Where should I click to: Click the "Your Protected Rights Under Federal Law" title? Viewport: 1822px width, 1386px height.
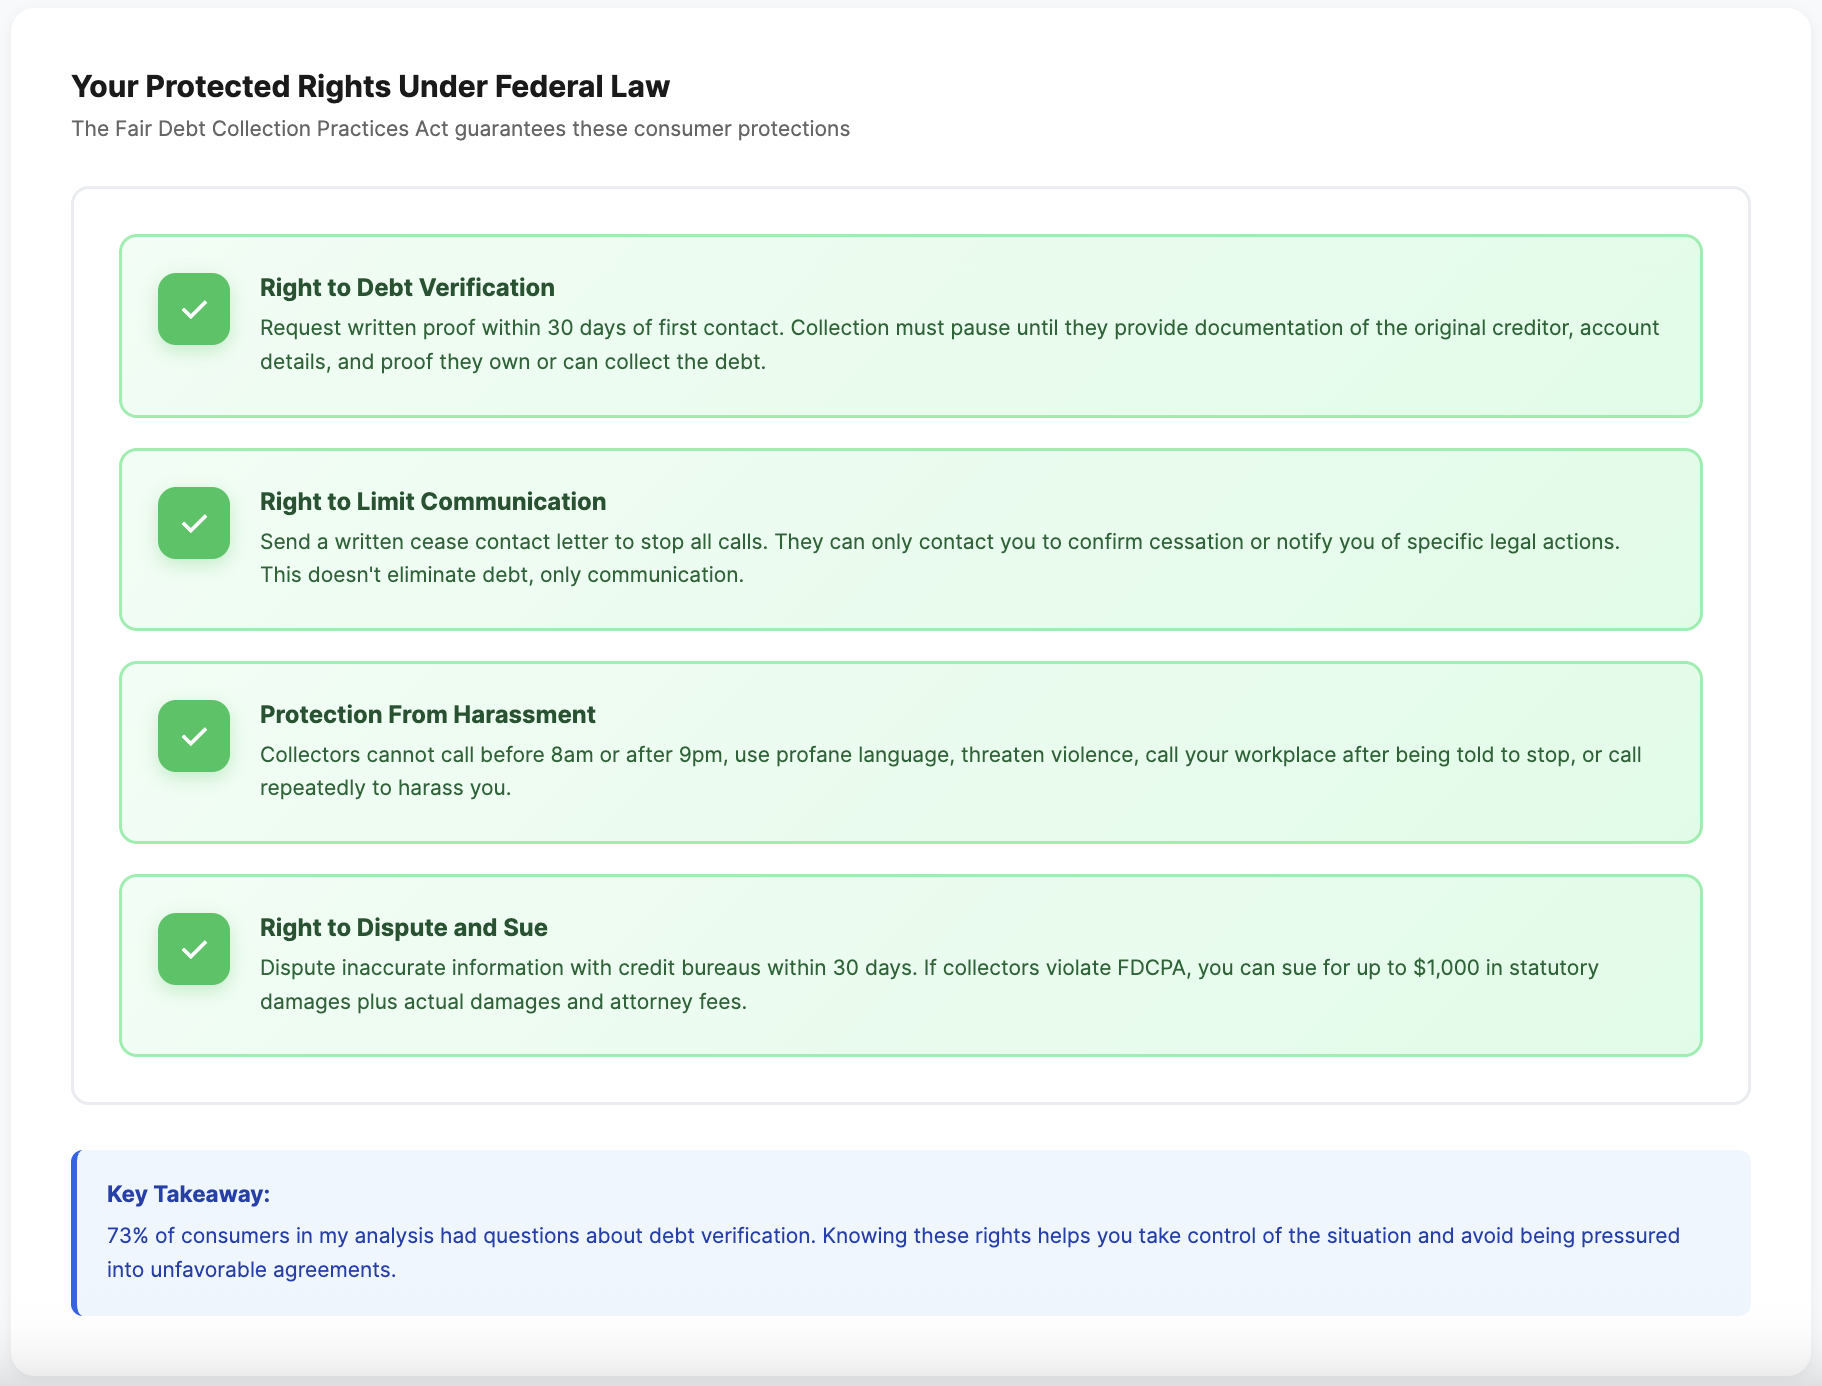pos(371,86)
